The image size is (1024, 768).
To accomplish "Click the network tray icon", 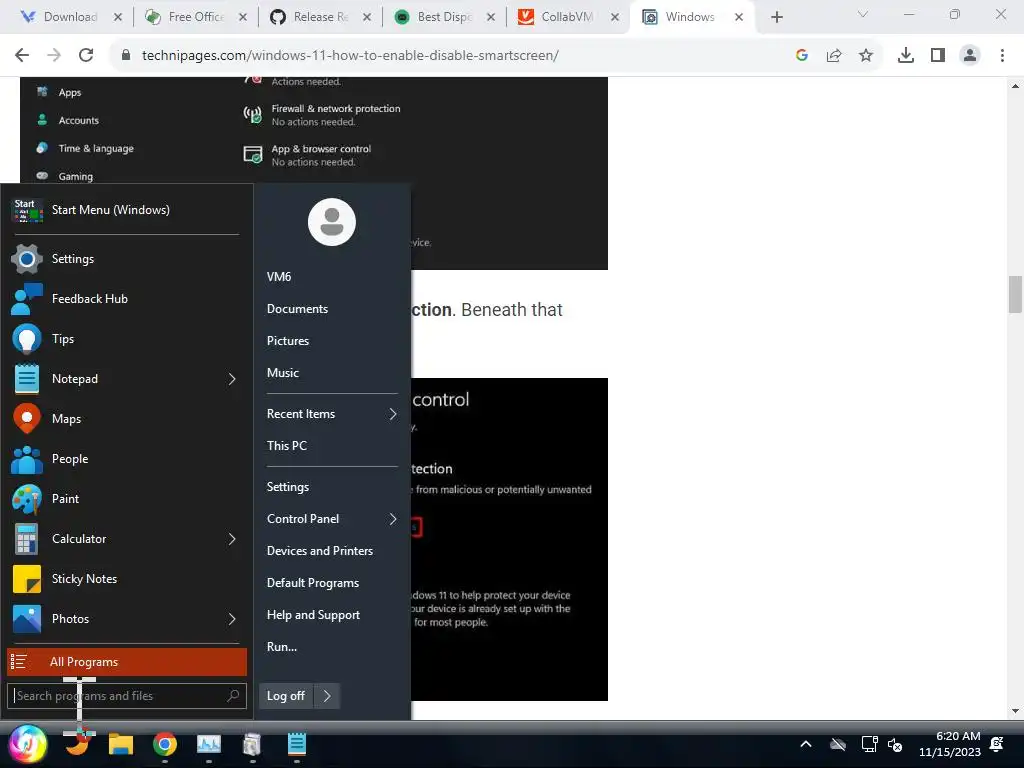I will (869, 744).
